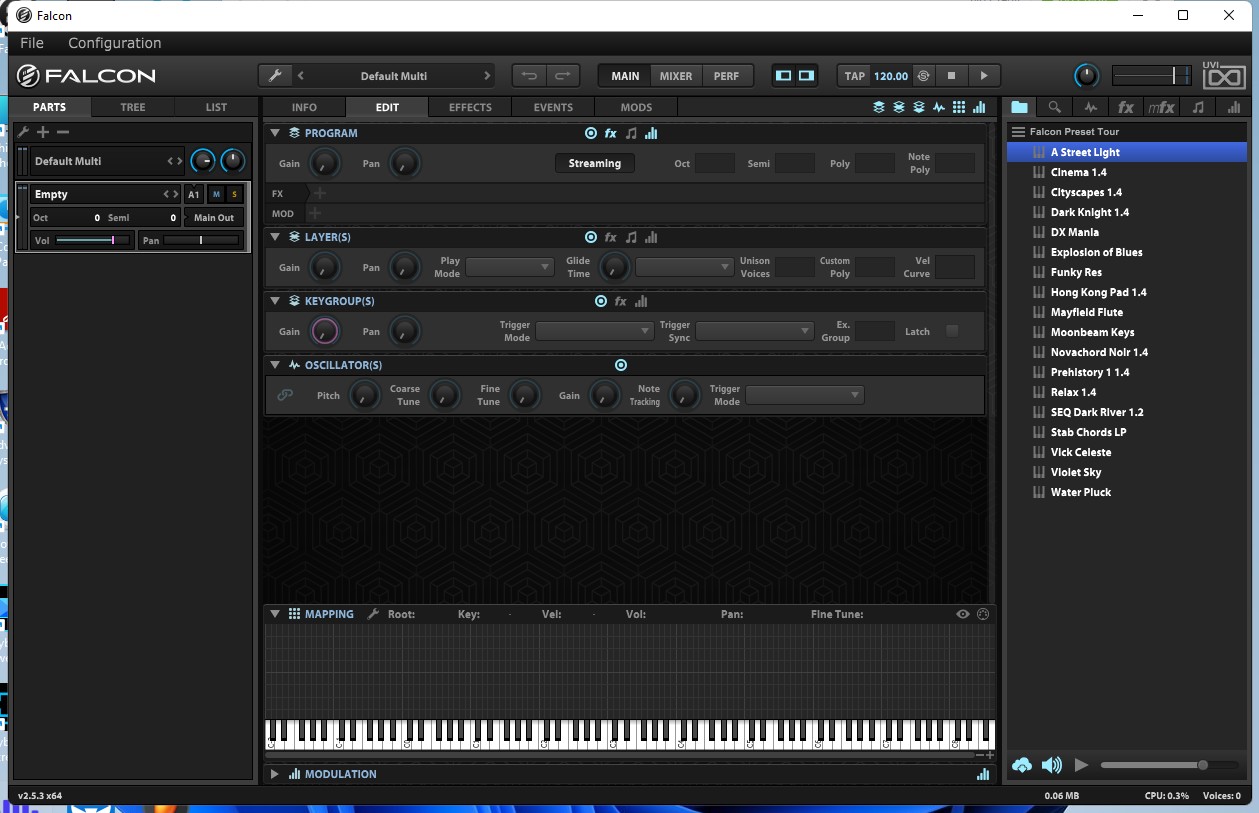Switch to the PERF view
The height and width of the screenshot is (813, 1259).
click(726, 76)
